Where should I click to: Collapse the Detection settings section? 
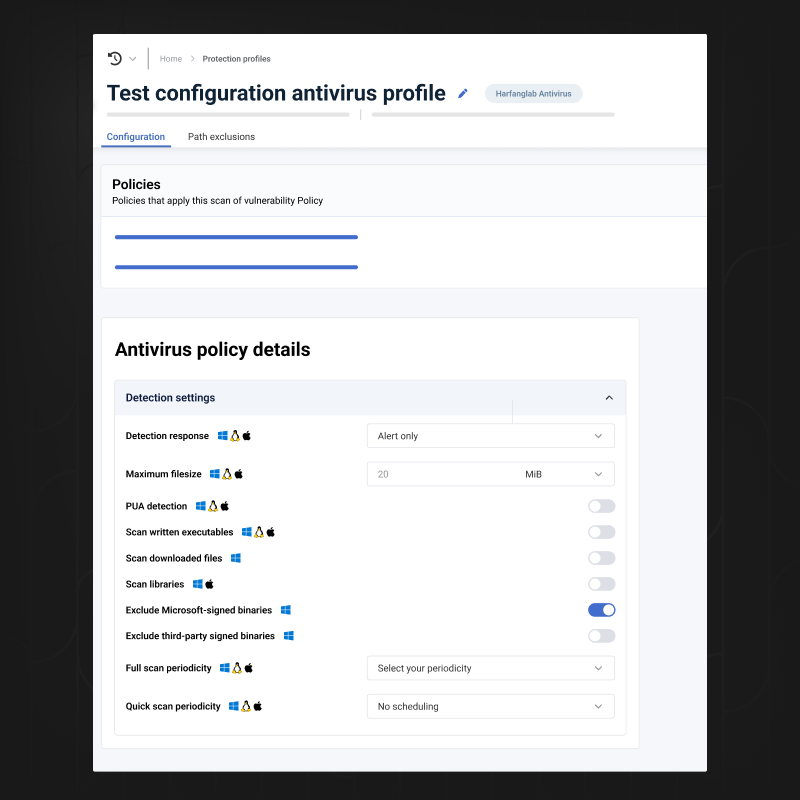click(609, 397)
